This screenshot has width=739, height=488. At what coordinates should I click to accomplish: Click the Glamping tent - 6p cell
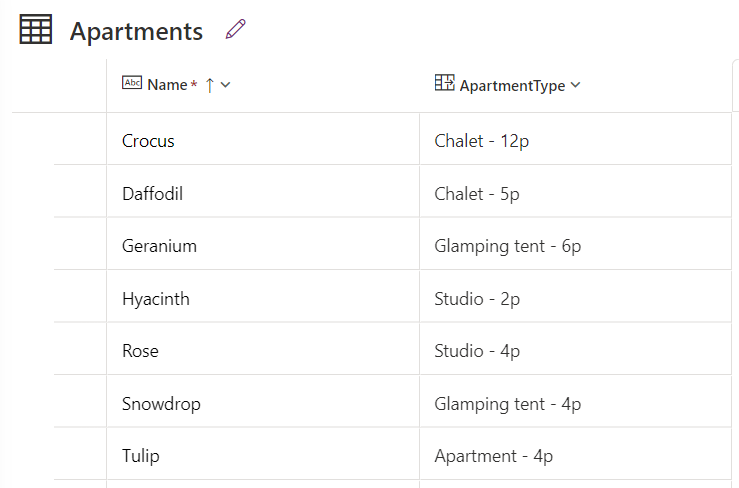click(575, 244)
